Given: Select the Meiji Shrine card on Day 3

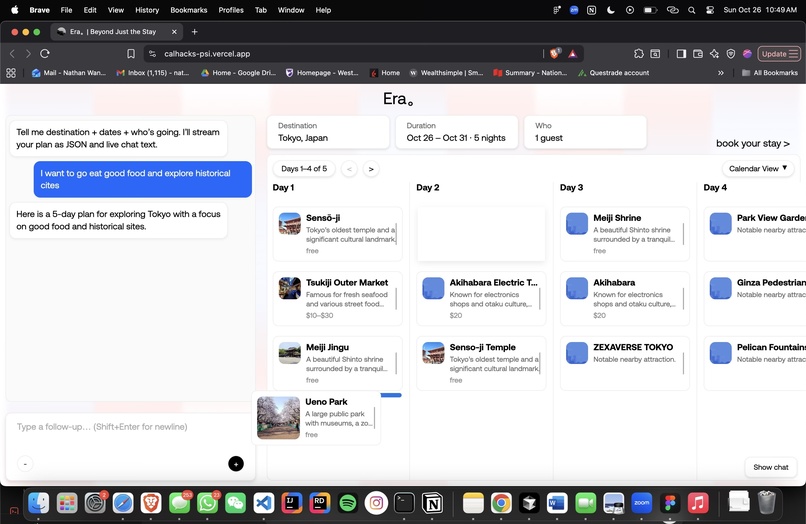Looking at the screenshot, I should 625,234.
